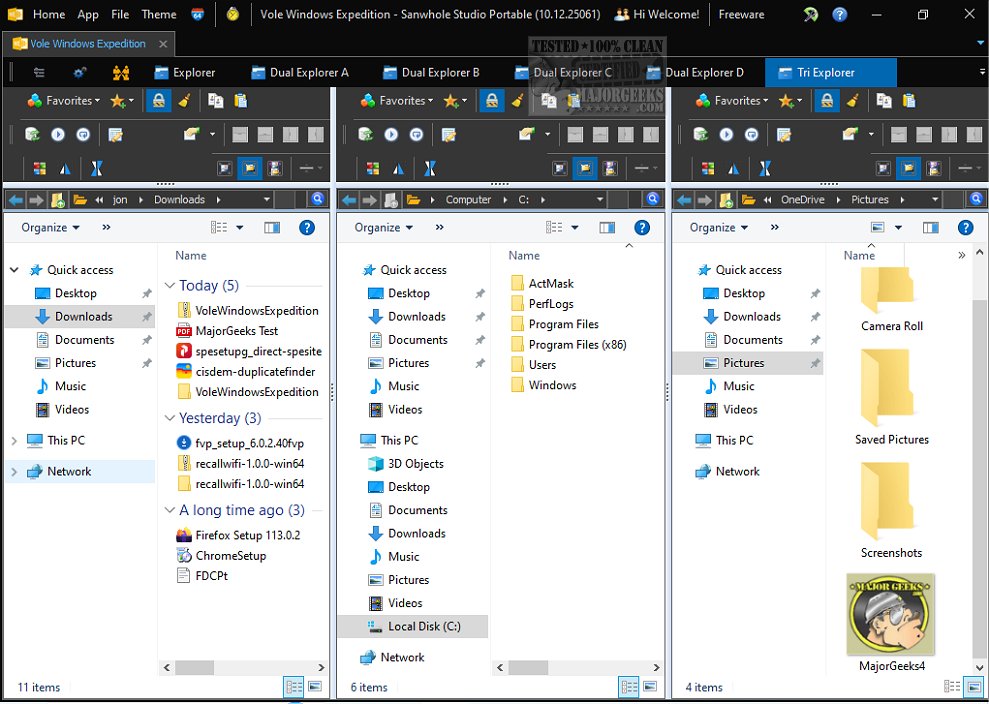Click the Freeware label button
Viewport: 989px width, 704px height.
point(741,14)
